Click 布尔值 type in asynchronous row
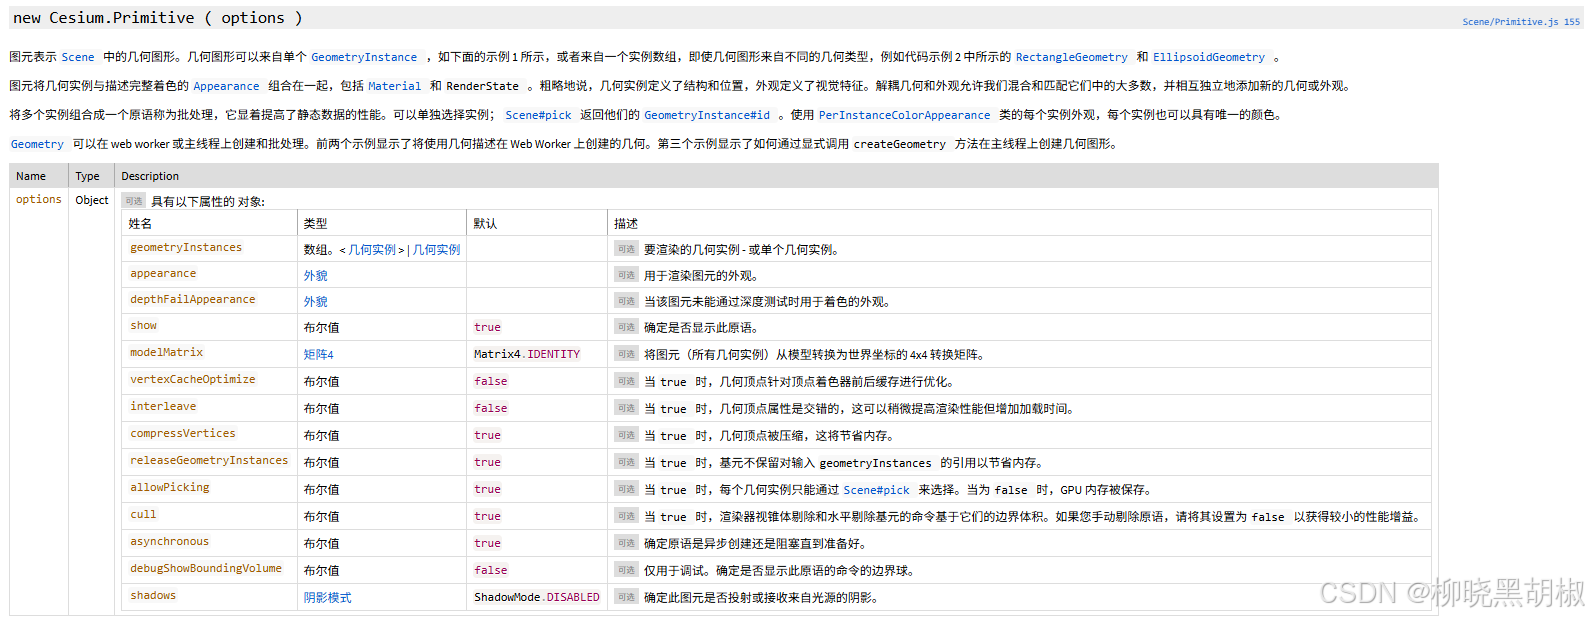 pos(322,543)
